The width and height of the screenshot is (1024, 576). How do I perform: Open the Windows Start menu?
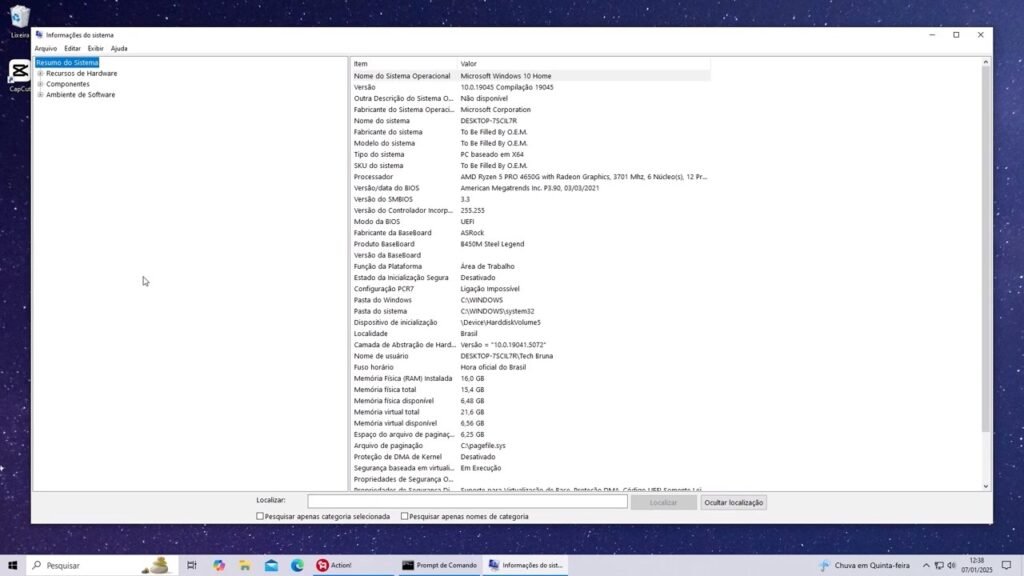[x=13, y=565]
